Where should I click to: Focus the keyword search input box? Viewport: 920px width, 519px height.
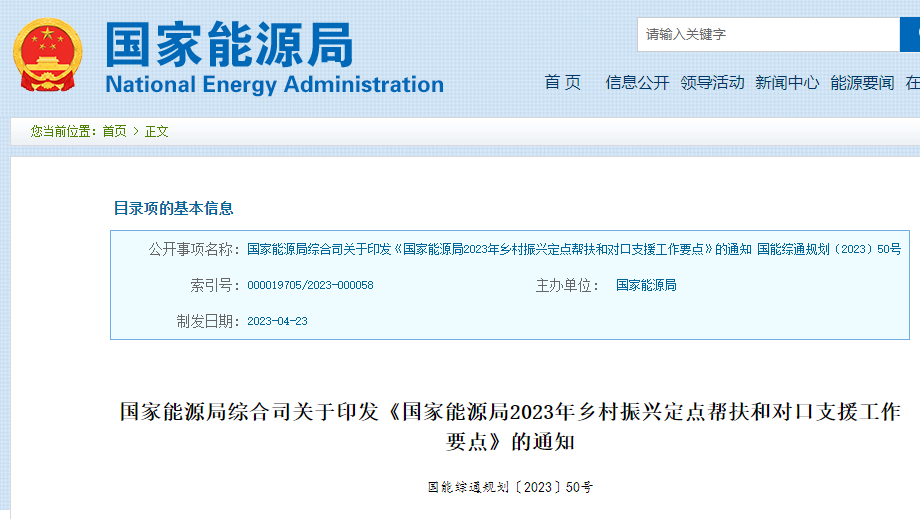click(x=768, y=34)
